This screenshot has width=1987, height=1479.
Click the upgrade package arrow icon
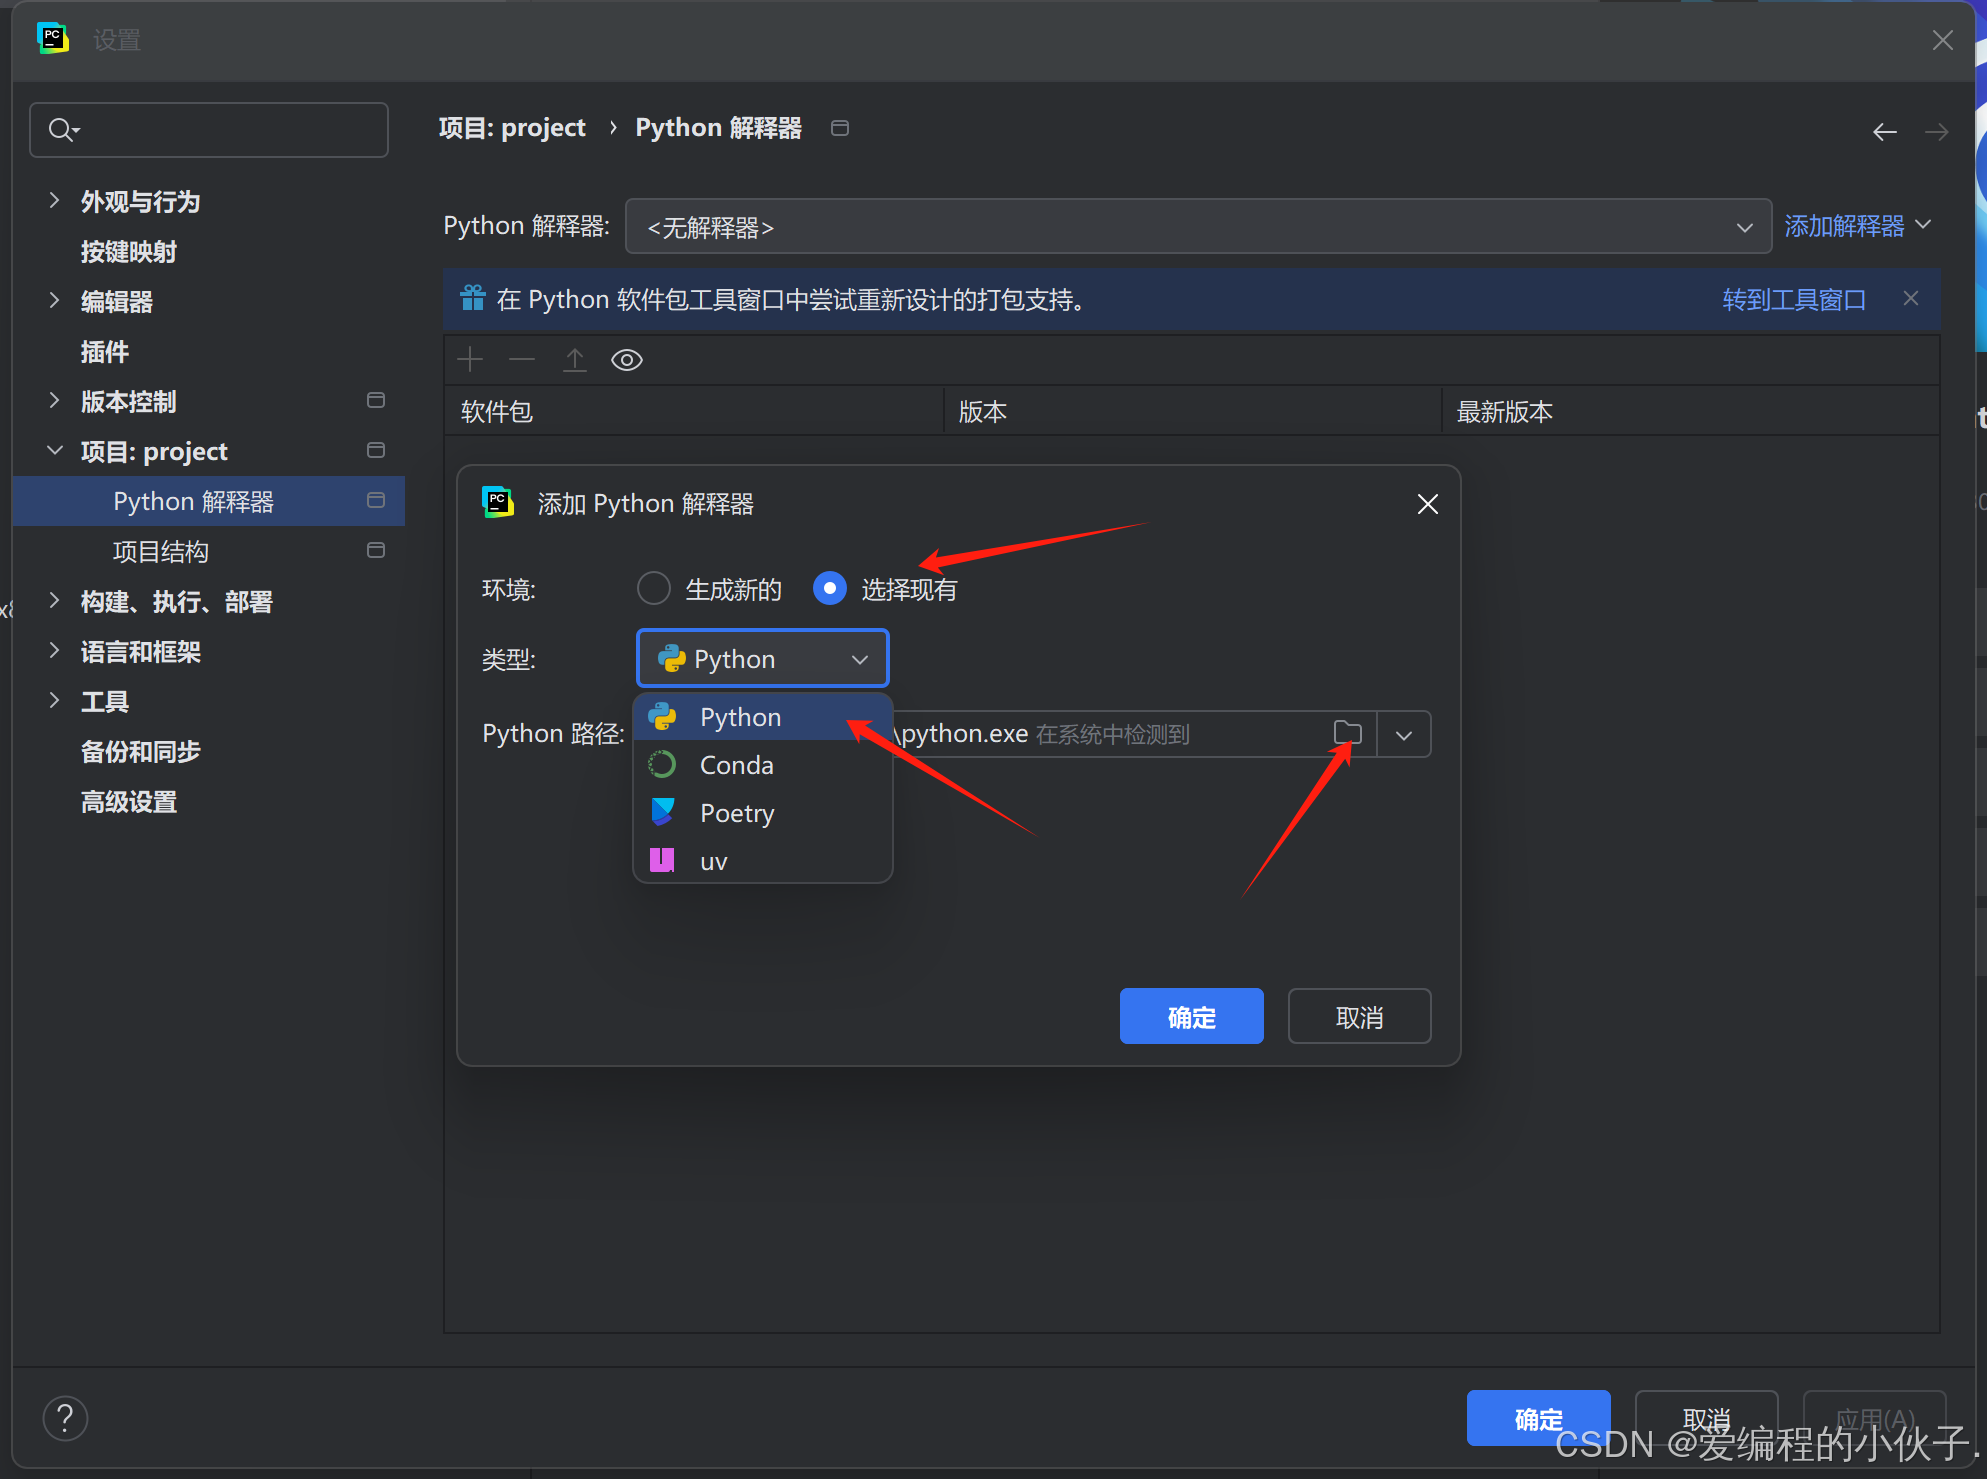point(574,360)
